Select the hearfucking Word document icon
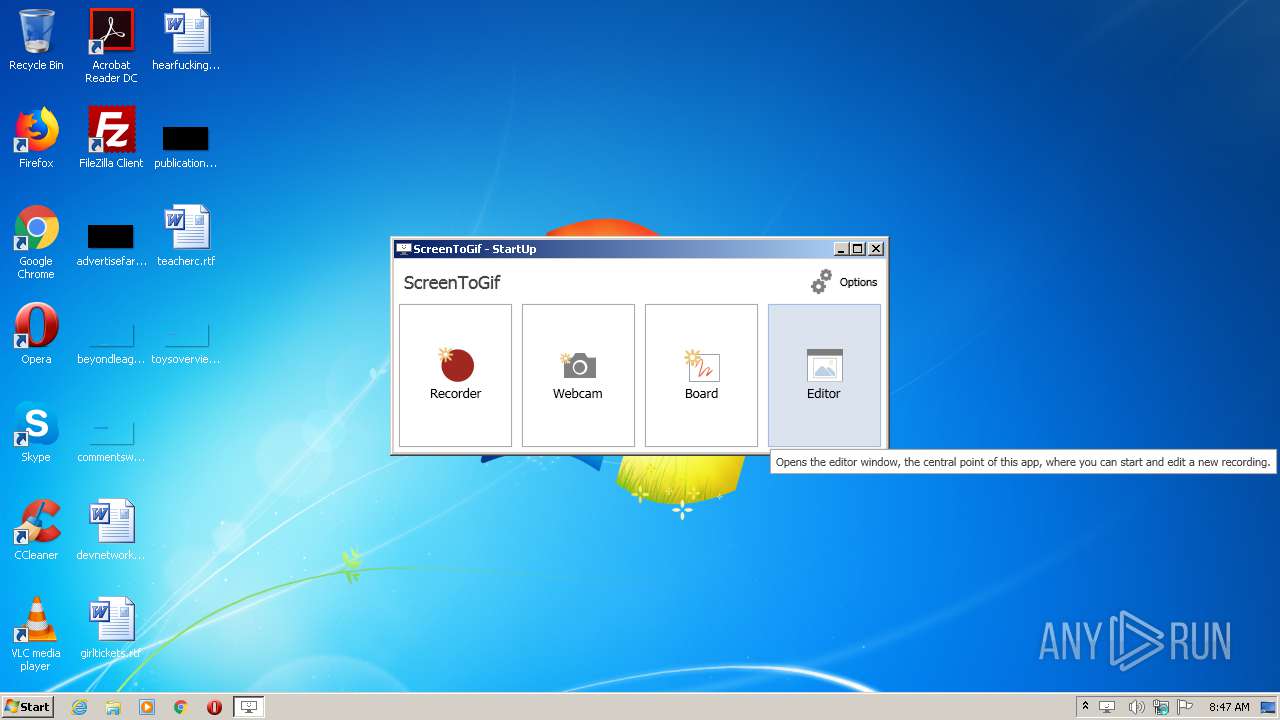The image size is (1280, 720). tap(186, 41)
